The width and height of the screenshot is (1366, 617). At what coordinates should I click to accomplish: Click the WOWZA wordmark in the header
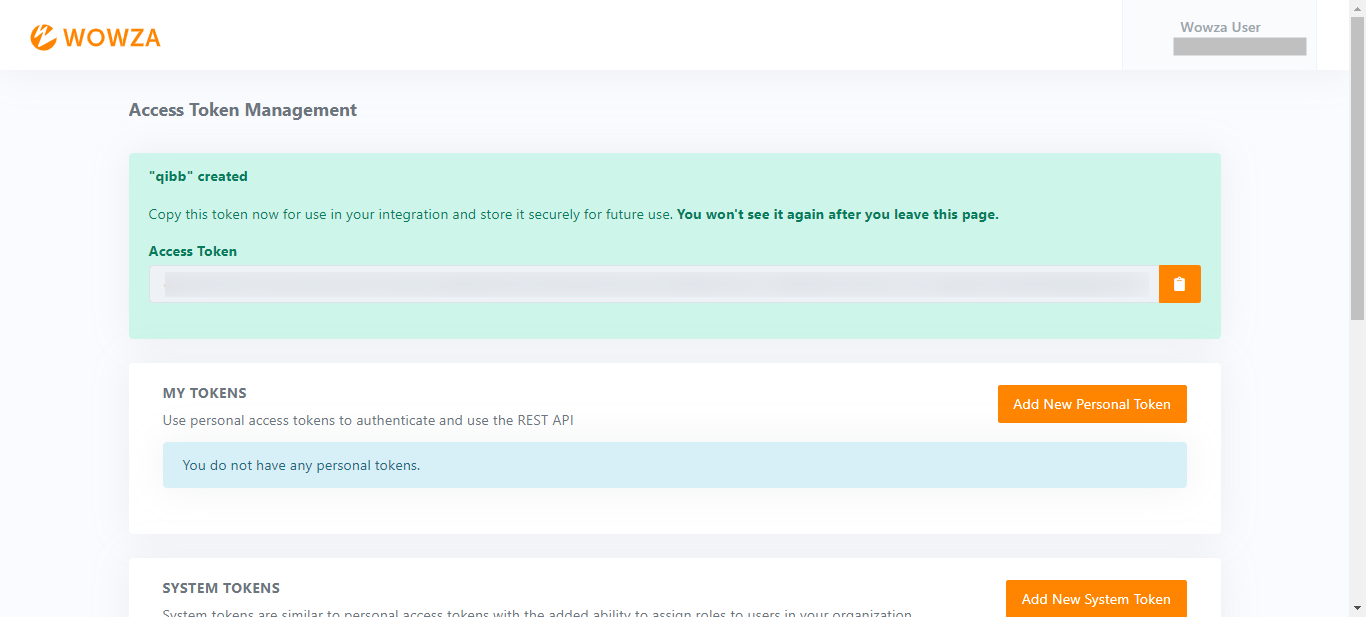(x=111, y=38)
